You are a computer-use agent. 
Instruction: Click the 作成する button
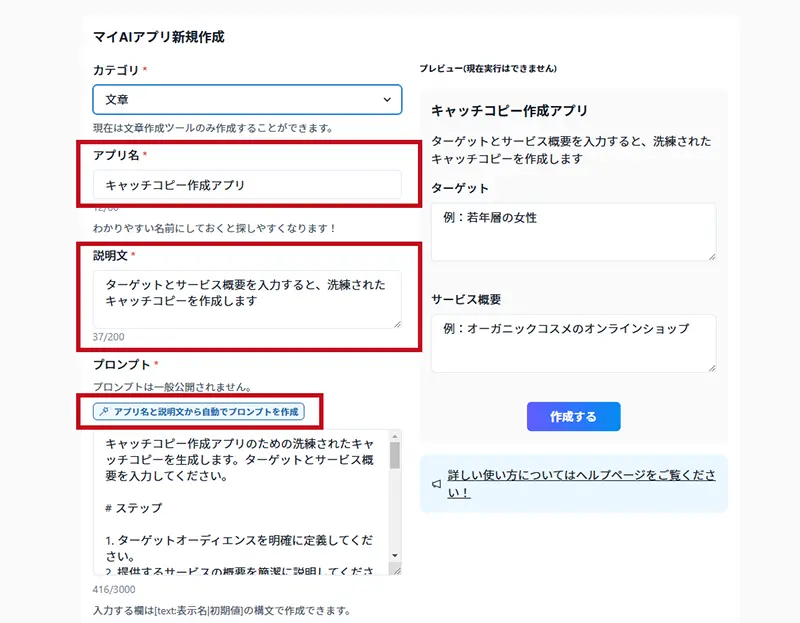click(573, 416)
